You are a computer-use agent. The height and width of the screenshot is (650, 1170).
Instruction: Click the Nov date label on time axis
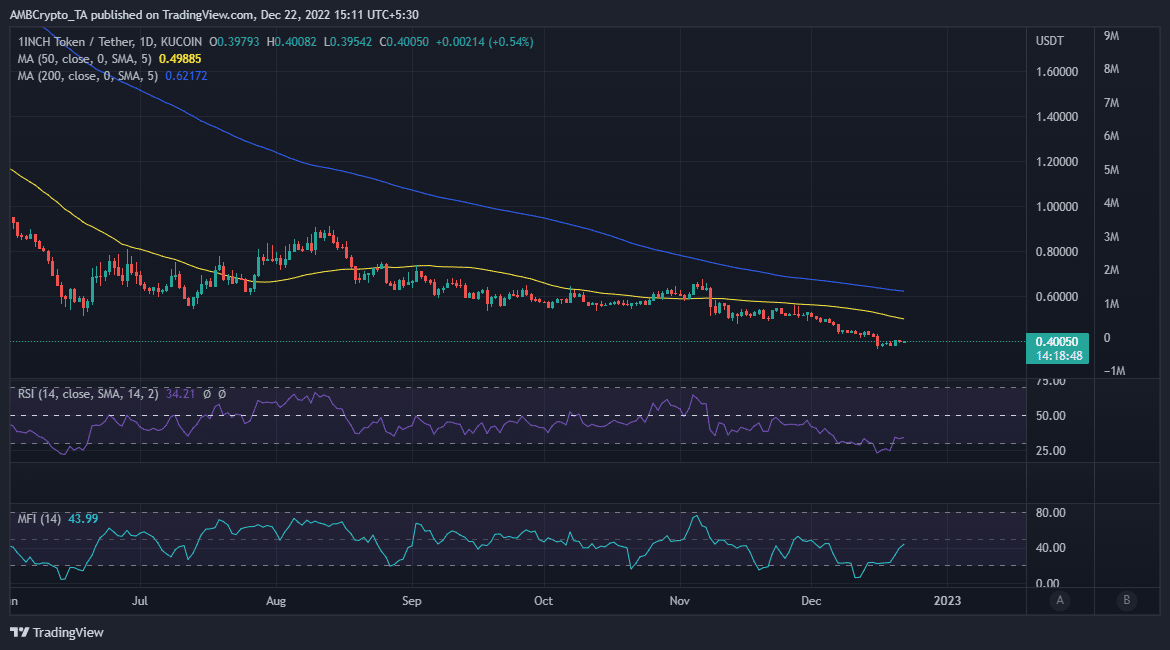tap(680, 601)
